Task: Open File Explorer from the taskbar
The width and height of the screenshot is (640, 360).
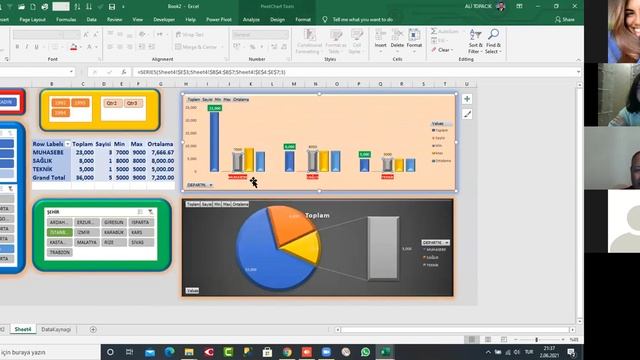Action: (x=189, y=352)
